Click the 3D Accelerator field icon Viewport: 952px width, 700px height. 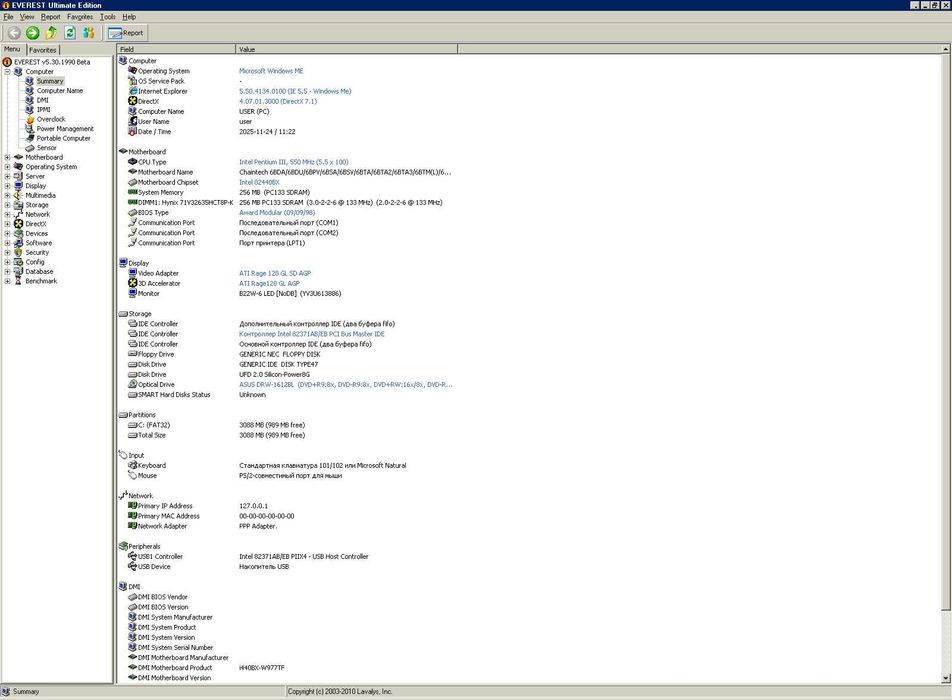click(132, 283)
